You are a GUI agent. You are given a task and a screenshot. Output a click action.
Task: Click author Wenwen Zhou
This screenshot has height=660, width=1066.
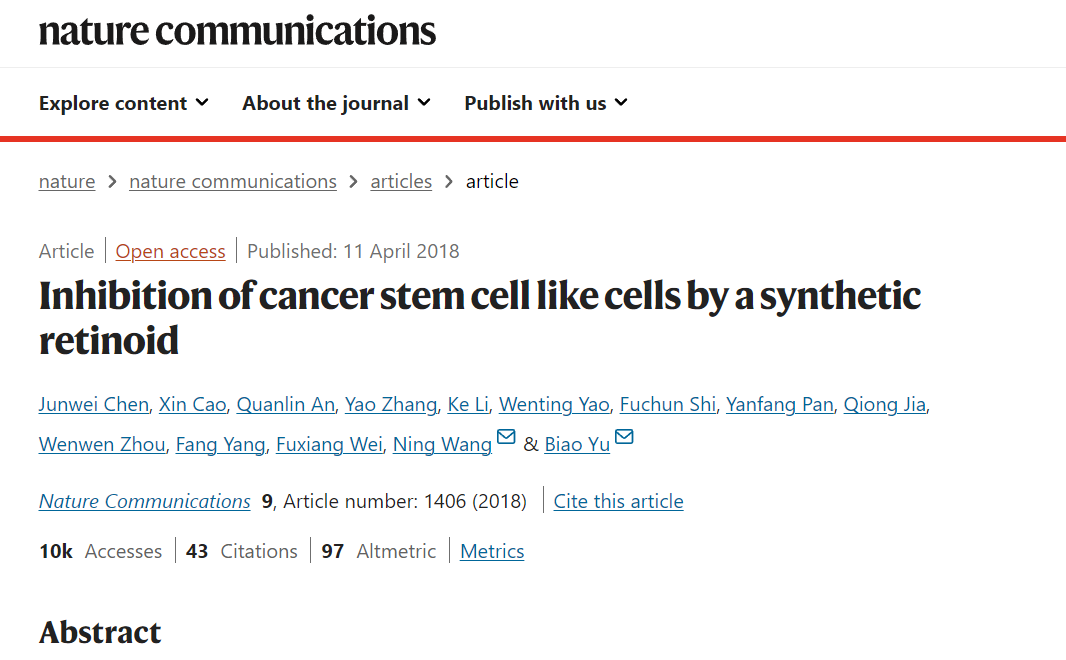pyautogui.click(x=102, y=444)
